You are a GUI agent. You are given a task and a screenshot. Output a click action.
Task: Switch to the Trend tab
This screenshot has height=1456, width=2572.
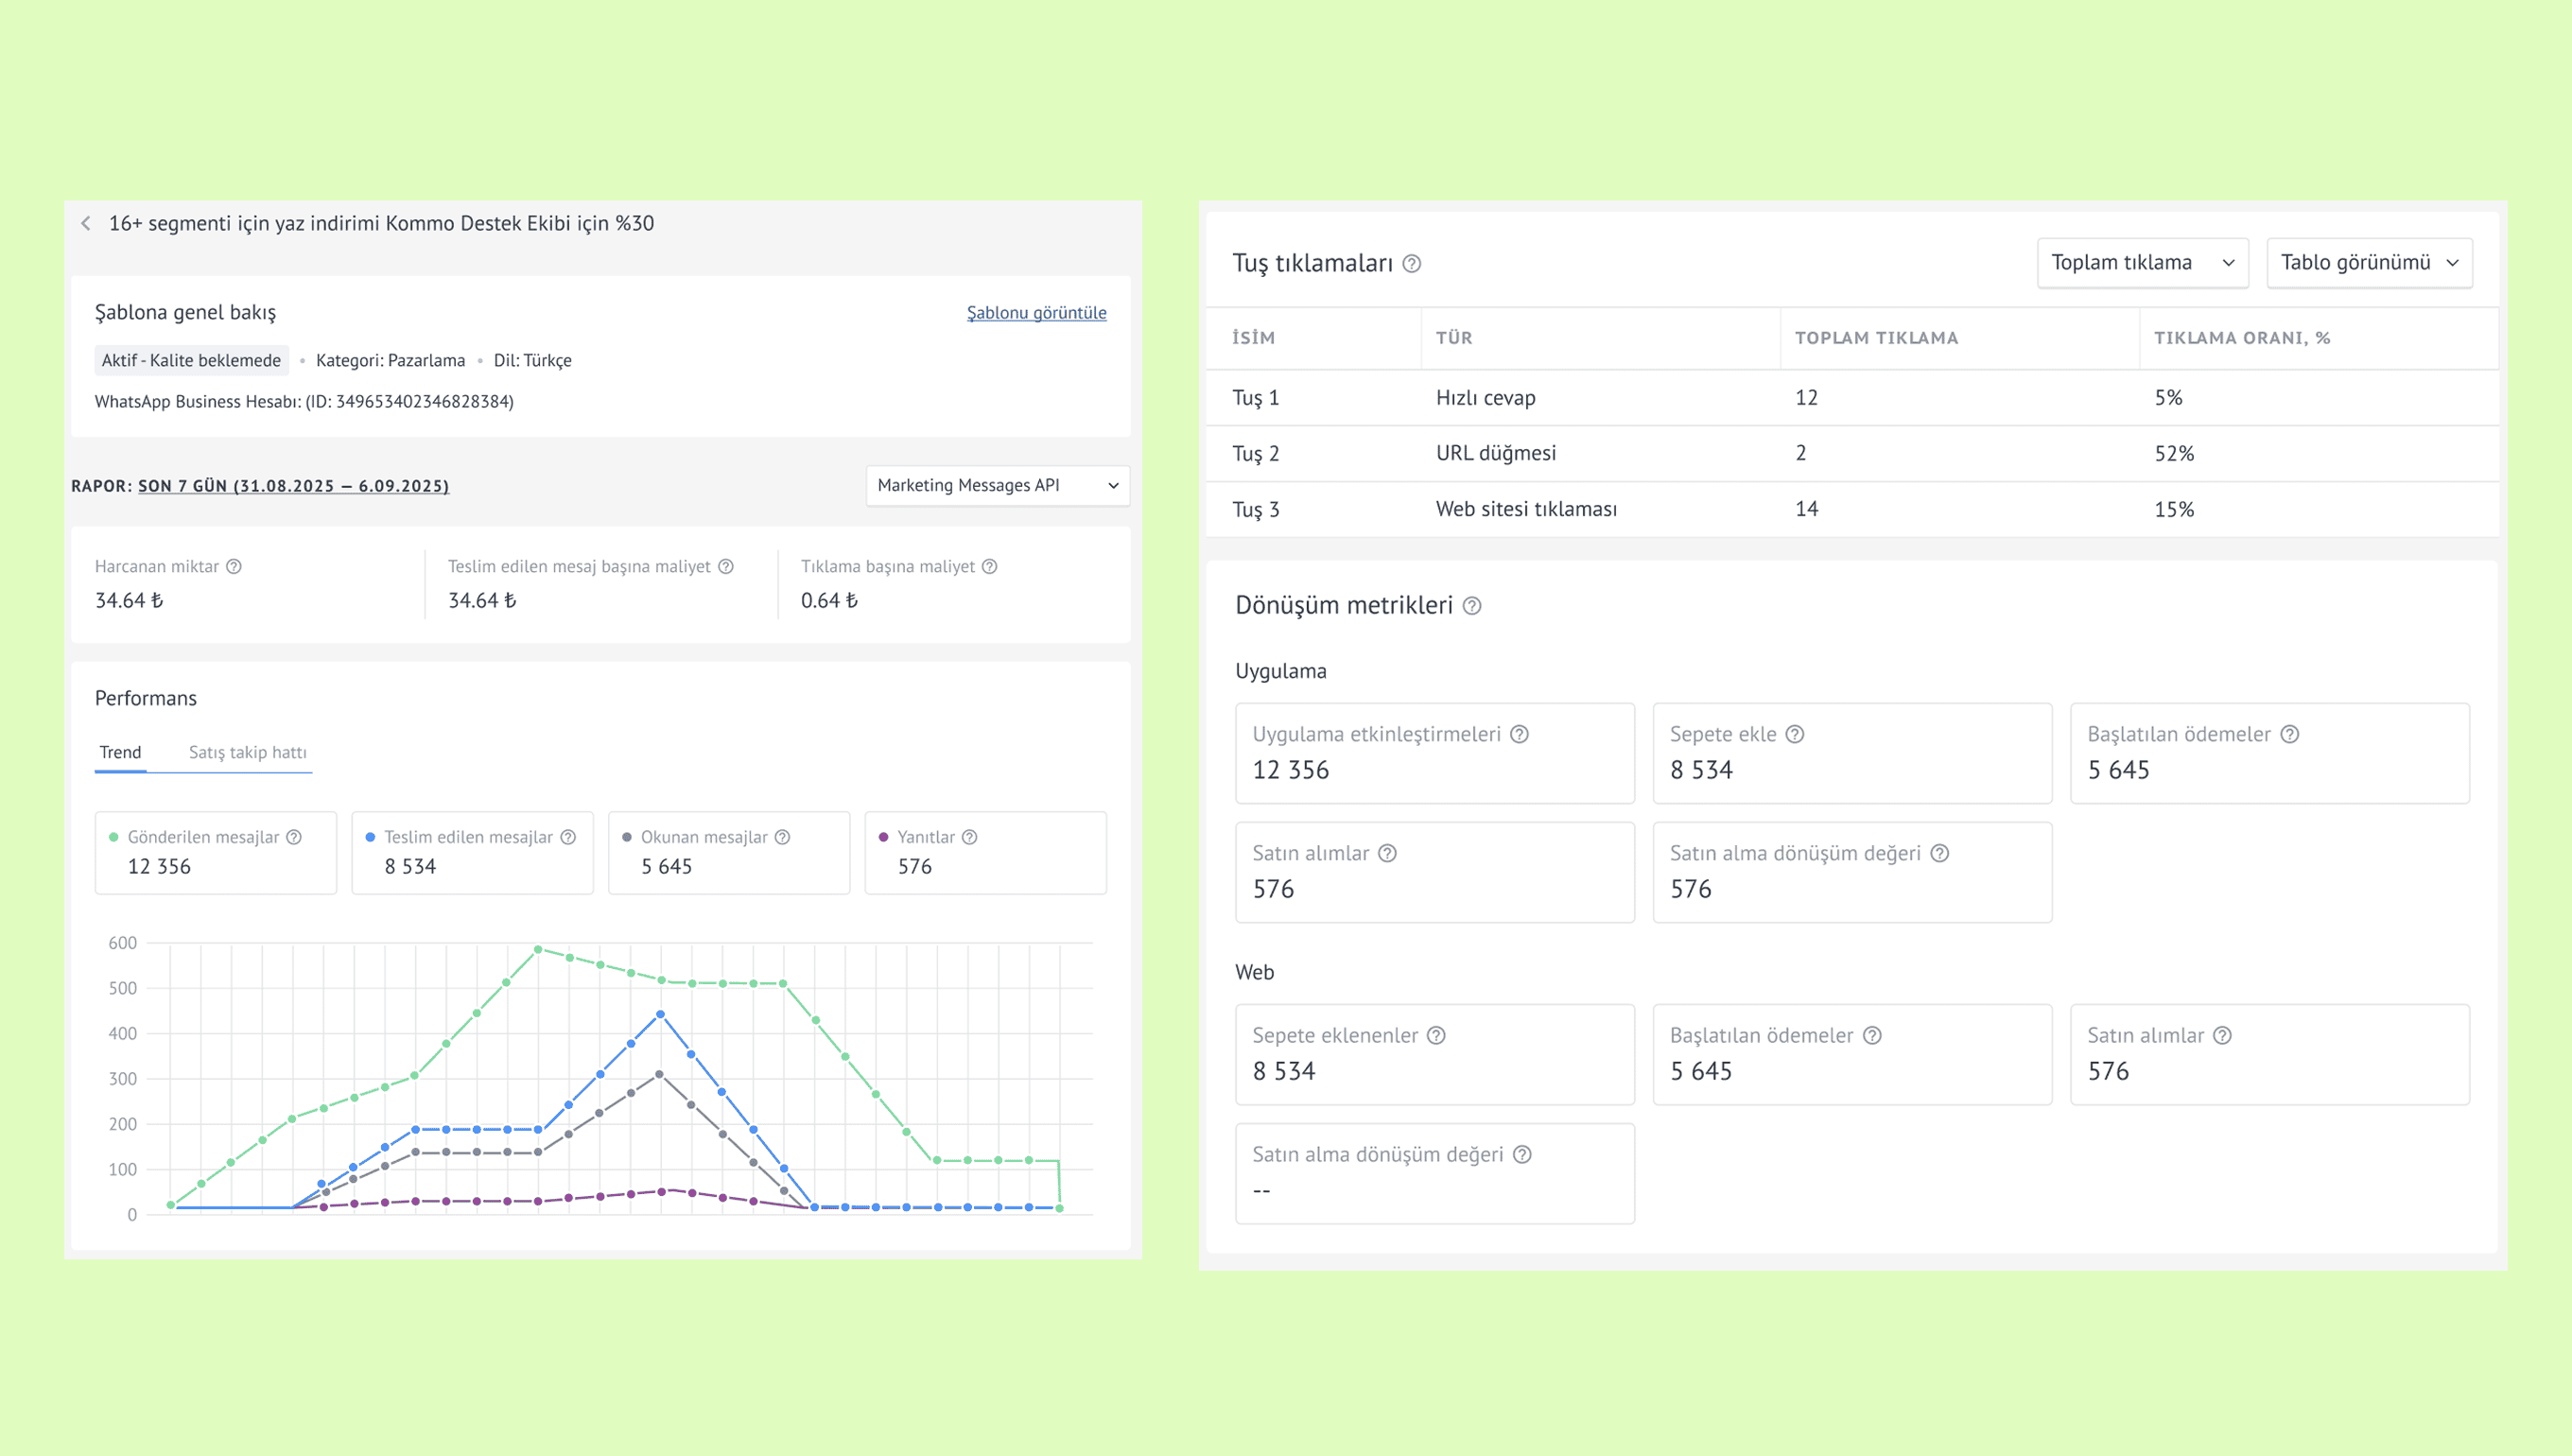point(120,753)
